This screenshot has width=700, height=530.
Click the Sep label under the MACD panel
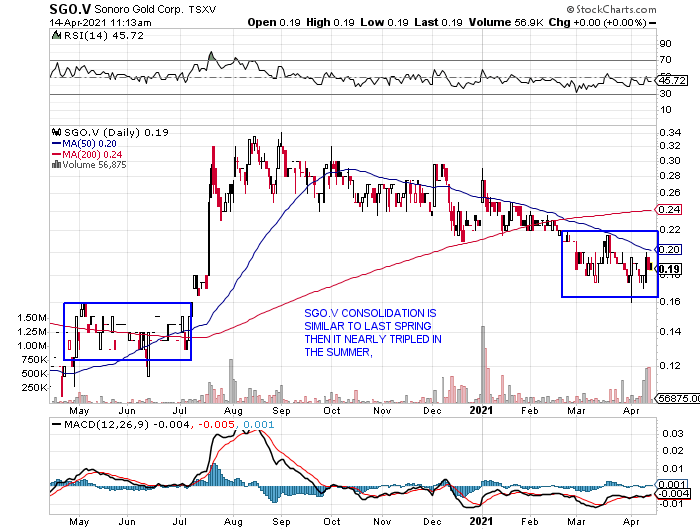281,522
